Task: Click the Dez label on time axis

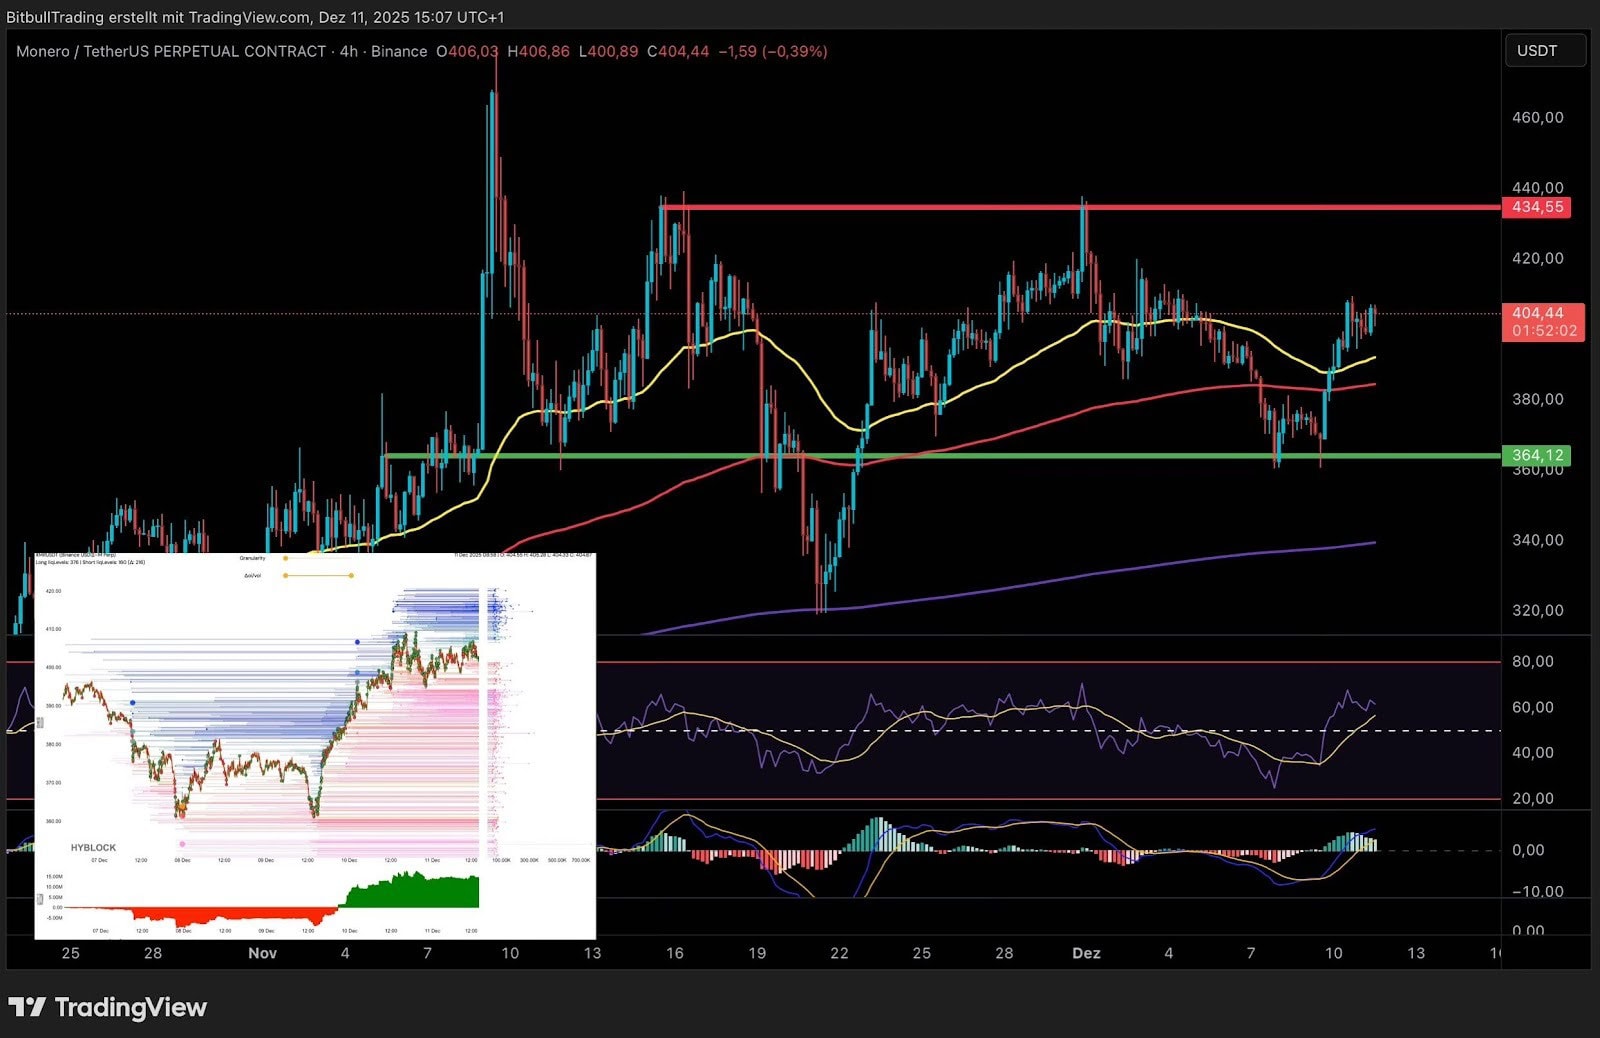Action: coord(1086,953)
